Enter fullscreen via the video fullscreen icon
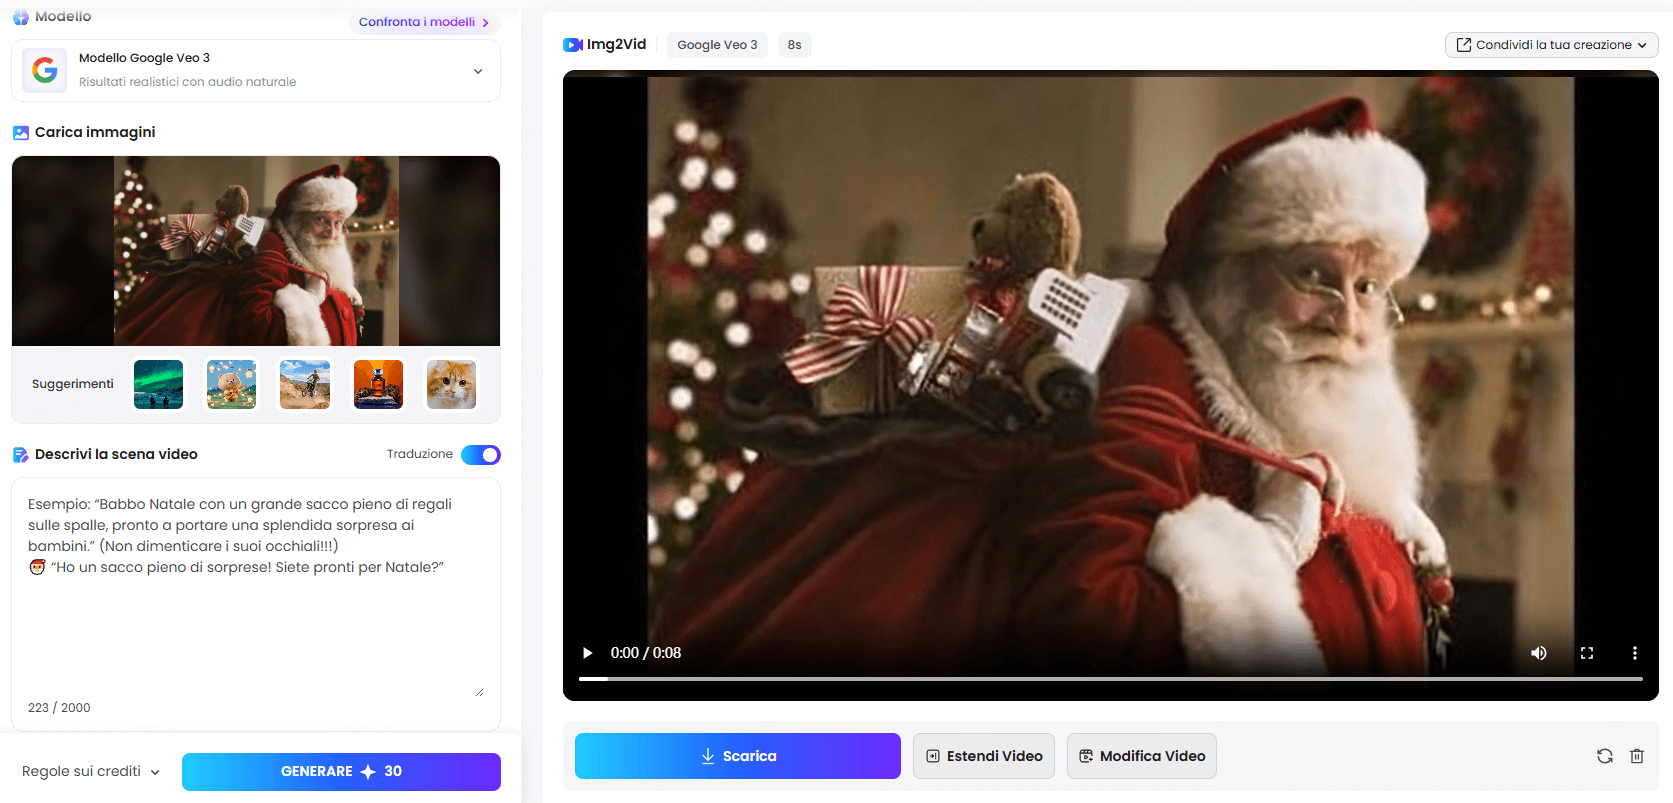The image size is (1673, 803). pos(1587,653)
